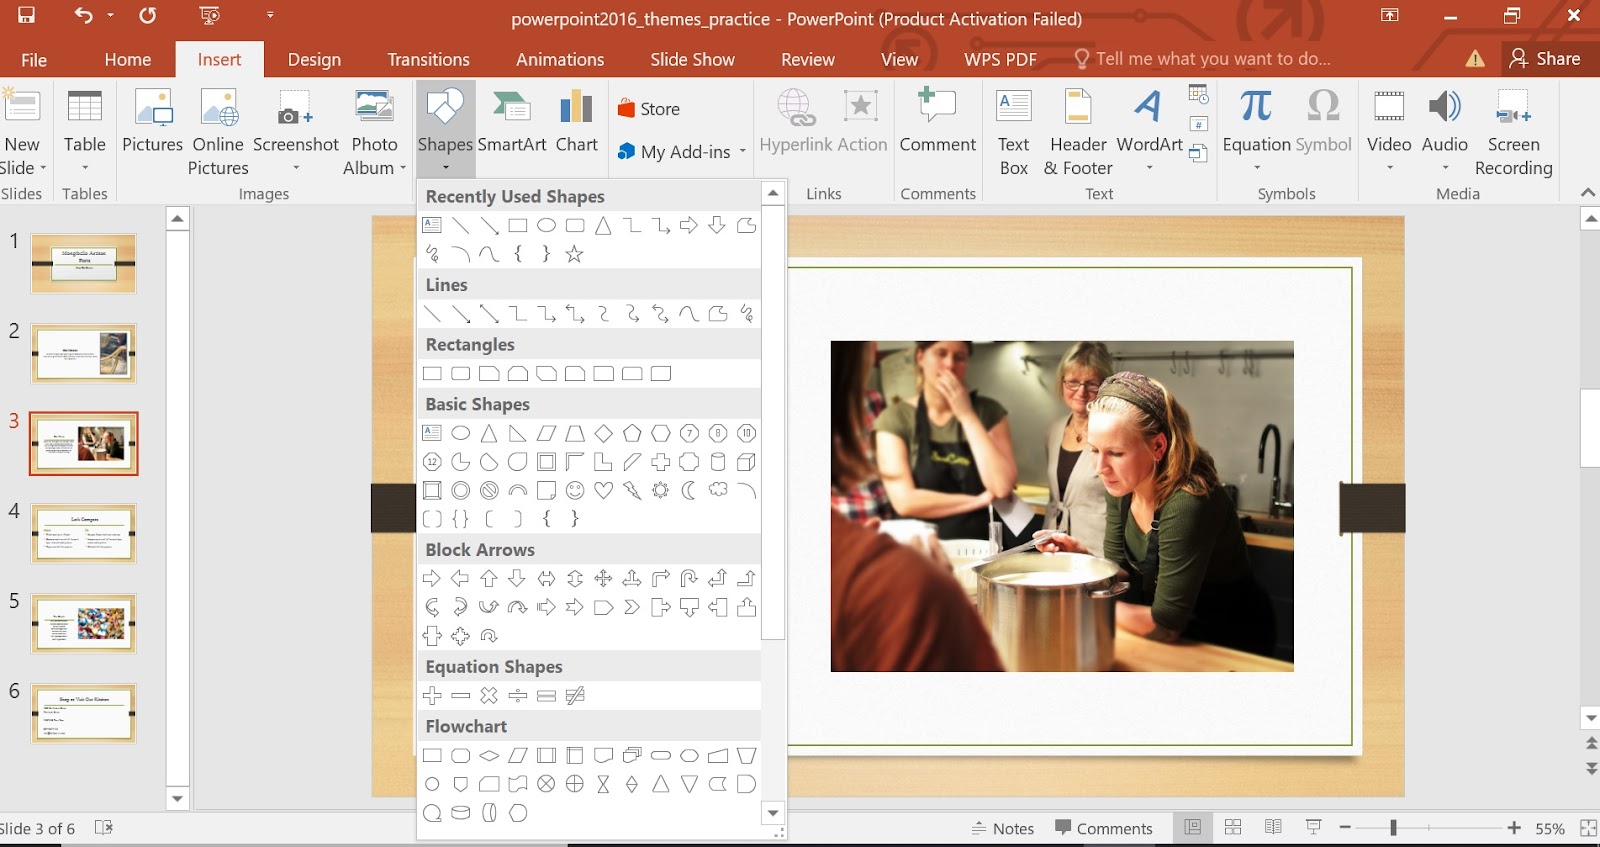Fit slide to current window
This screenshot has height=847, width=1600.
pyautogui.click(x=1588, y=828)
